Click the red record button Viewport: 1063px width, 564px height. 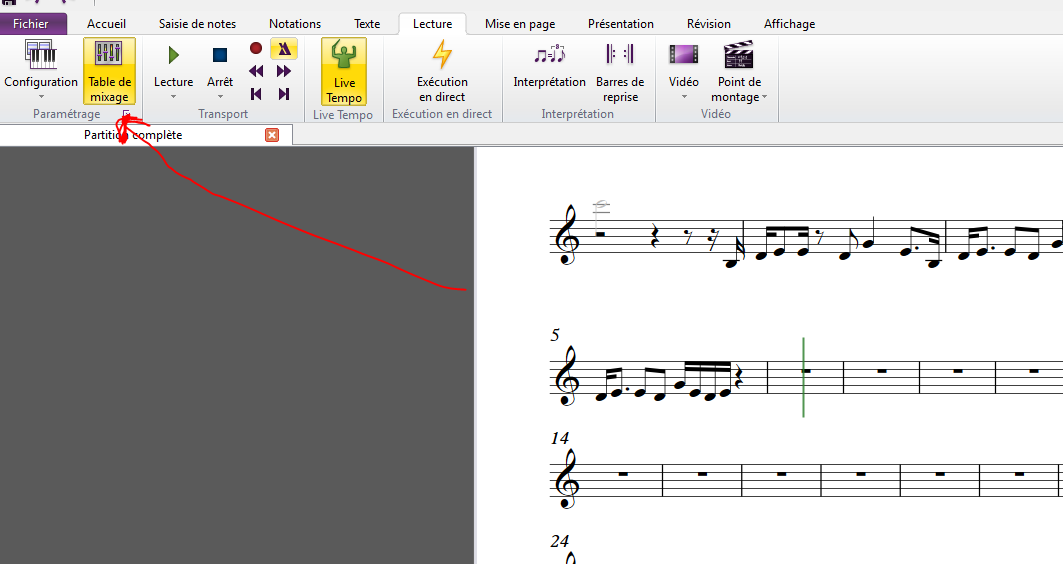pyautogui.click(x=256, y=48)
